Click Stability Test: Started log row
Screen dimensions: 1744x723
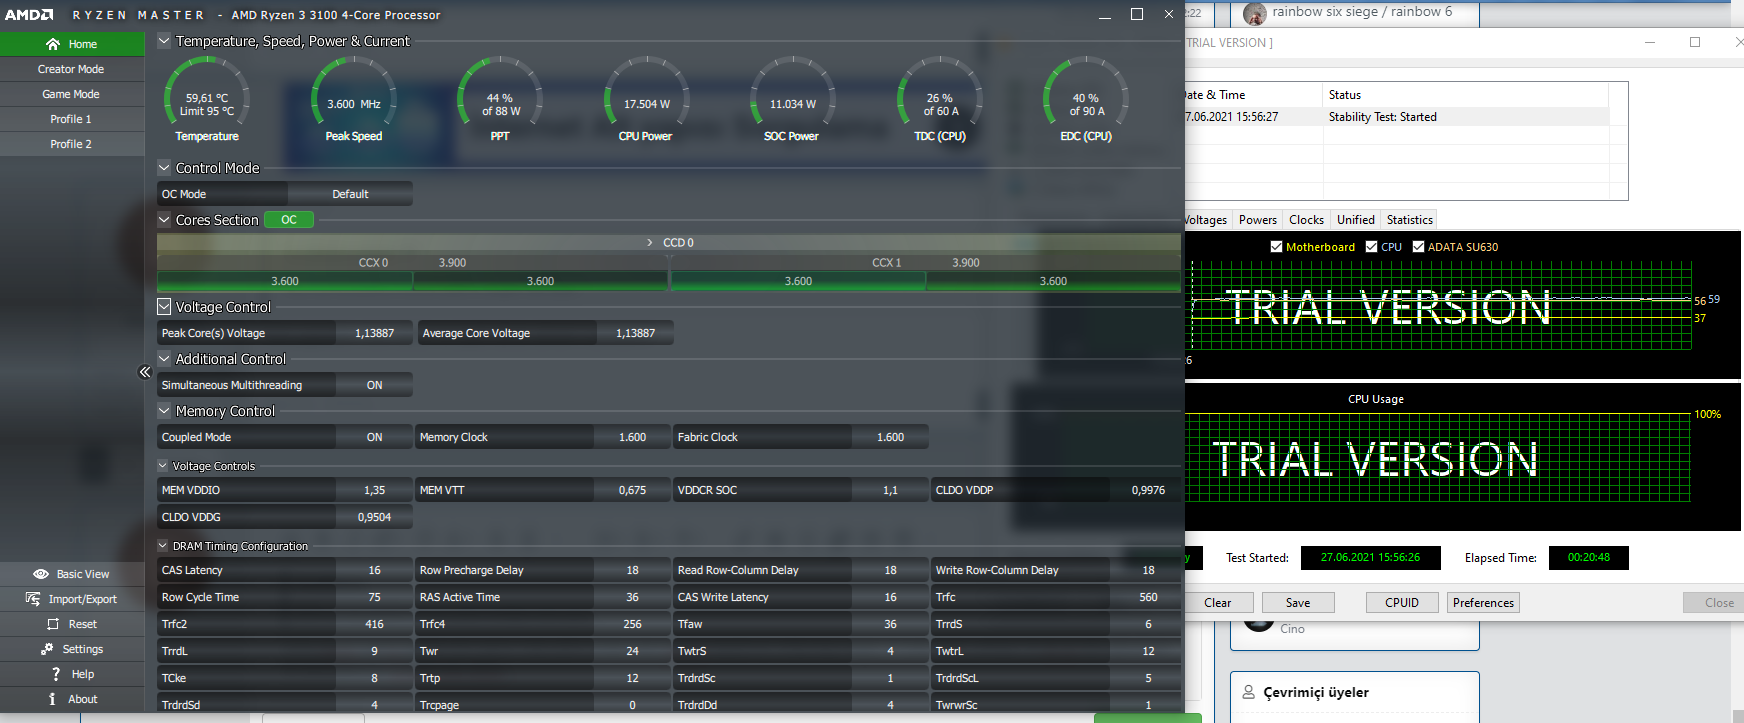1397,117
